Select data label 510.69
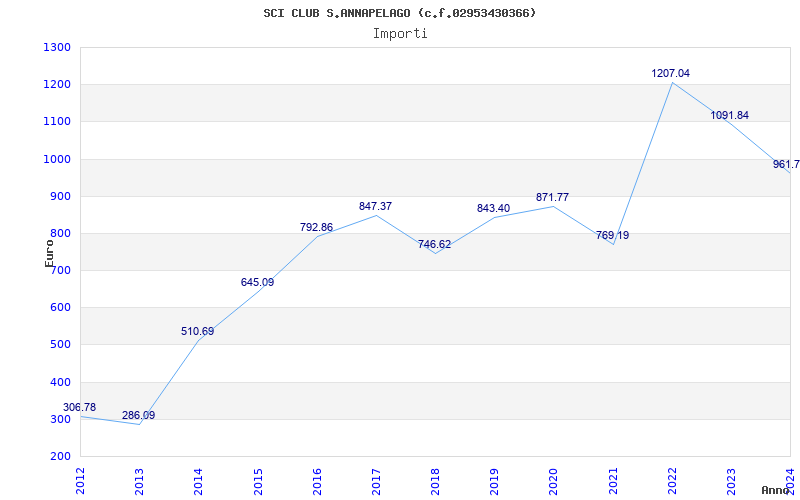The width and height of the screenshot is (800, 500). [x=197, y=332]
